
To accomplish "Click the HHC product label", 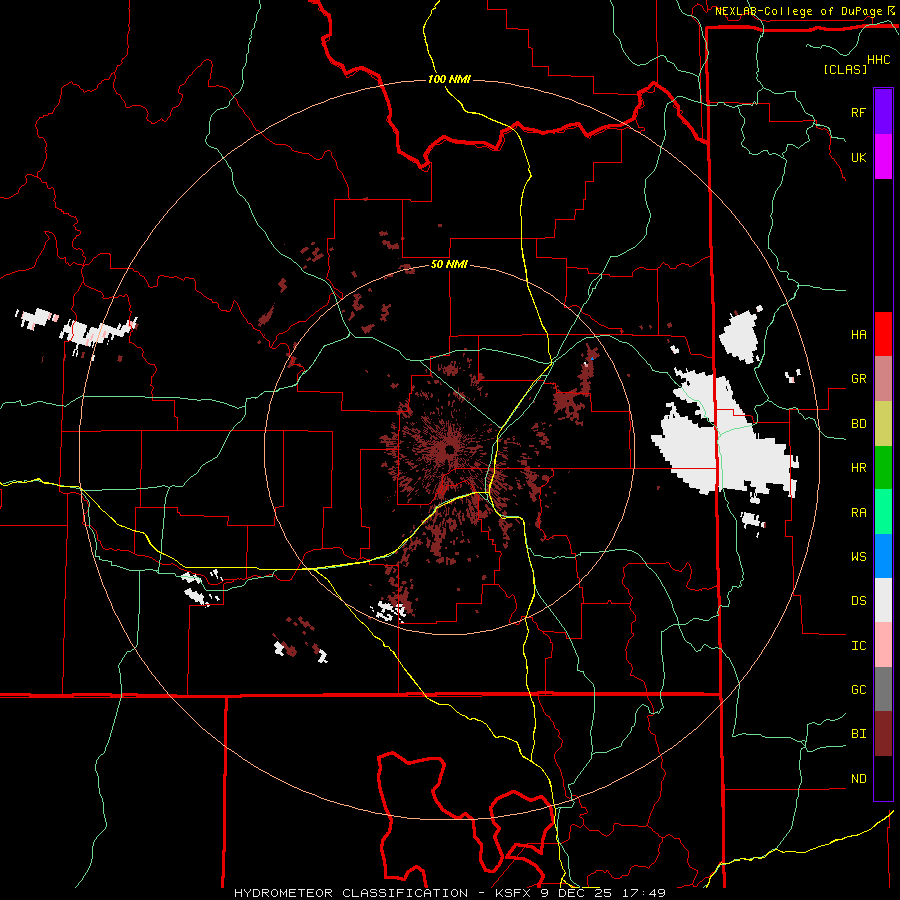I will pyautogui.click(x=878, y=60).
